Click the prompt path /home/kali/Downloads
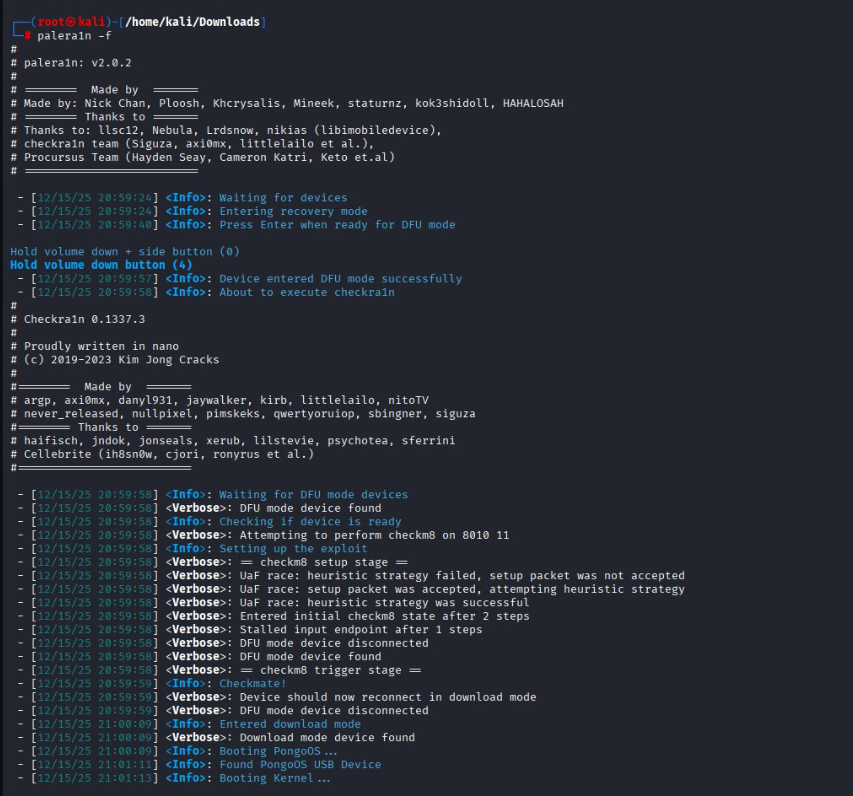 [x=193, y=22]
